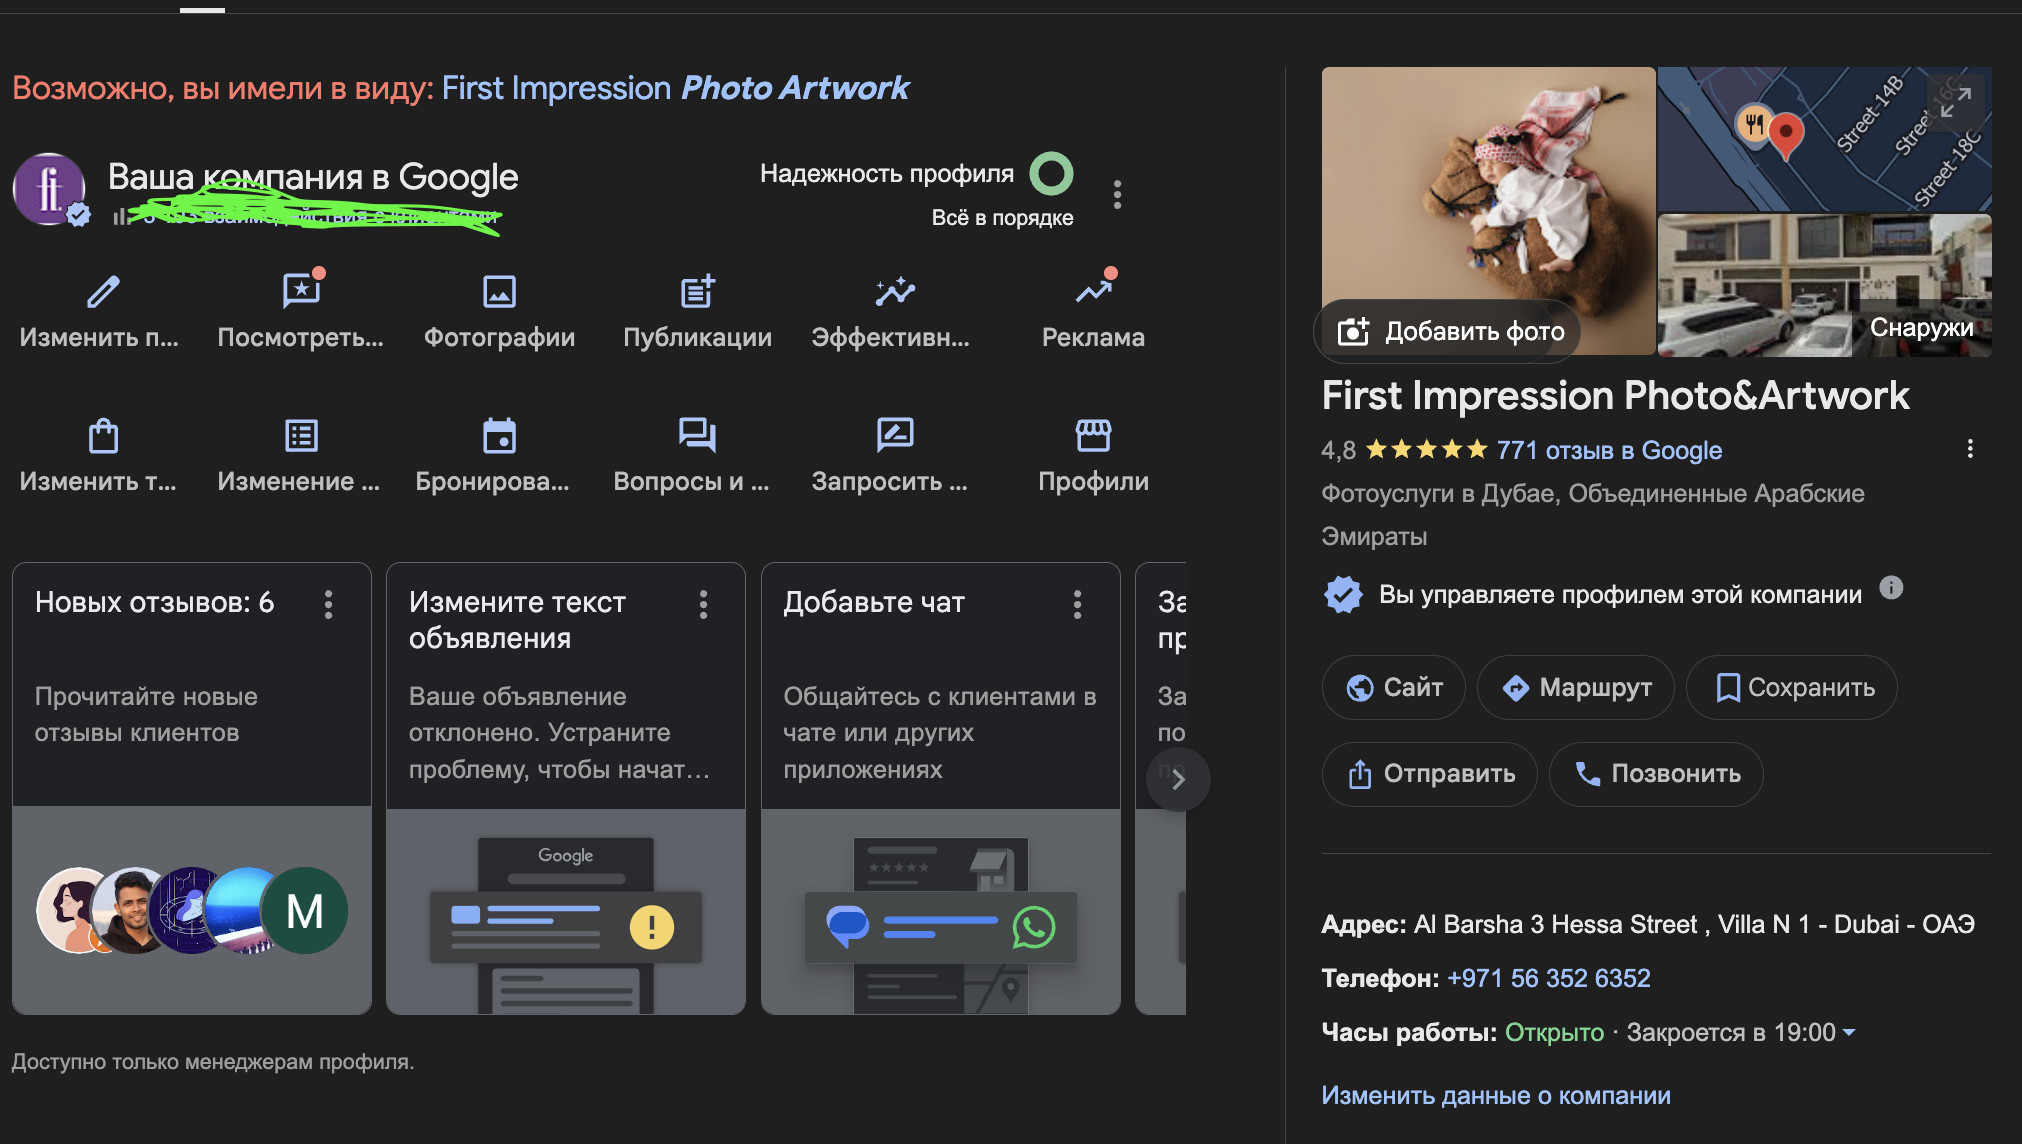Click the info icon beside profile management notice
The image size is (2022, 1144).
click(x=1891, y=588)
